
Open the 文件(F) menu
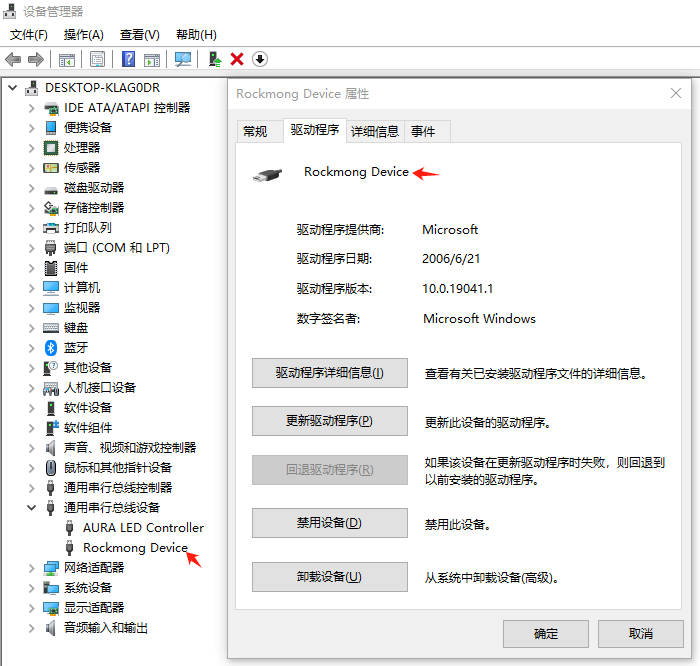click(29, 35)
